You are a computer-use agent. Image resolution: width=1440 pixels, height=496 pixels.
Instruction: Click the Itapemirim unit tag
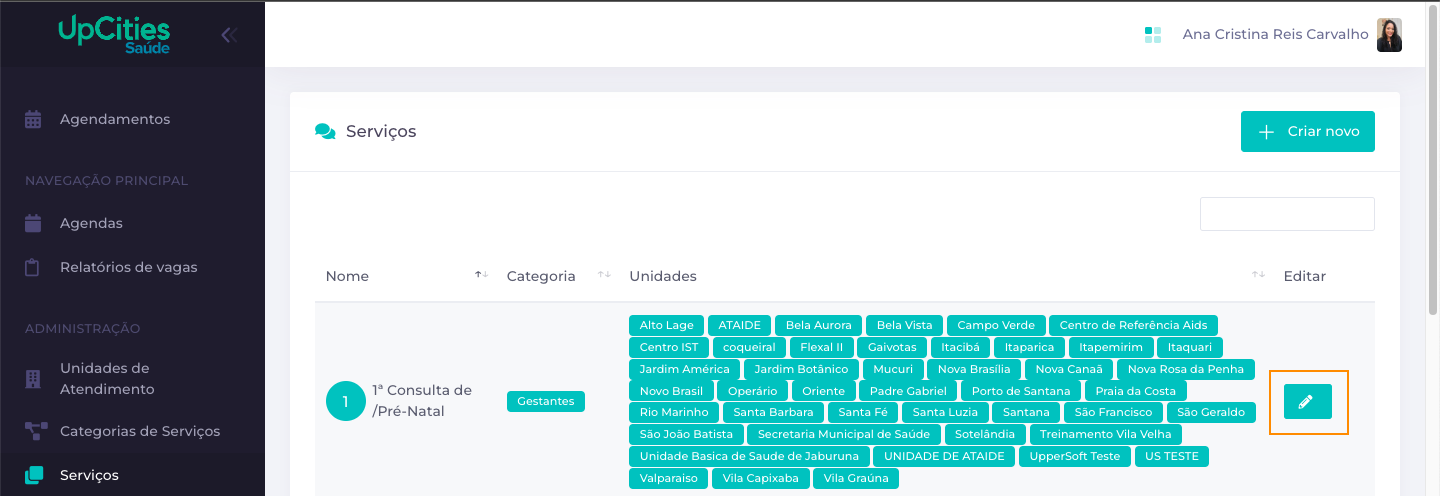[x=1111, y=347]
